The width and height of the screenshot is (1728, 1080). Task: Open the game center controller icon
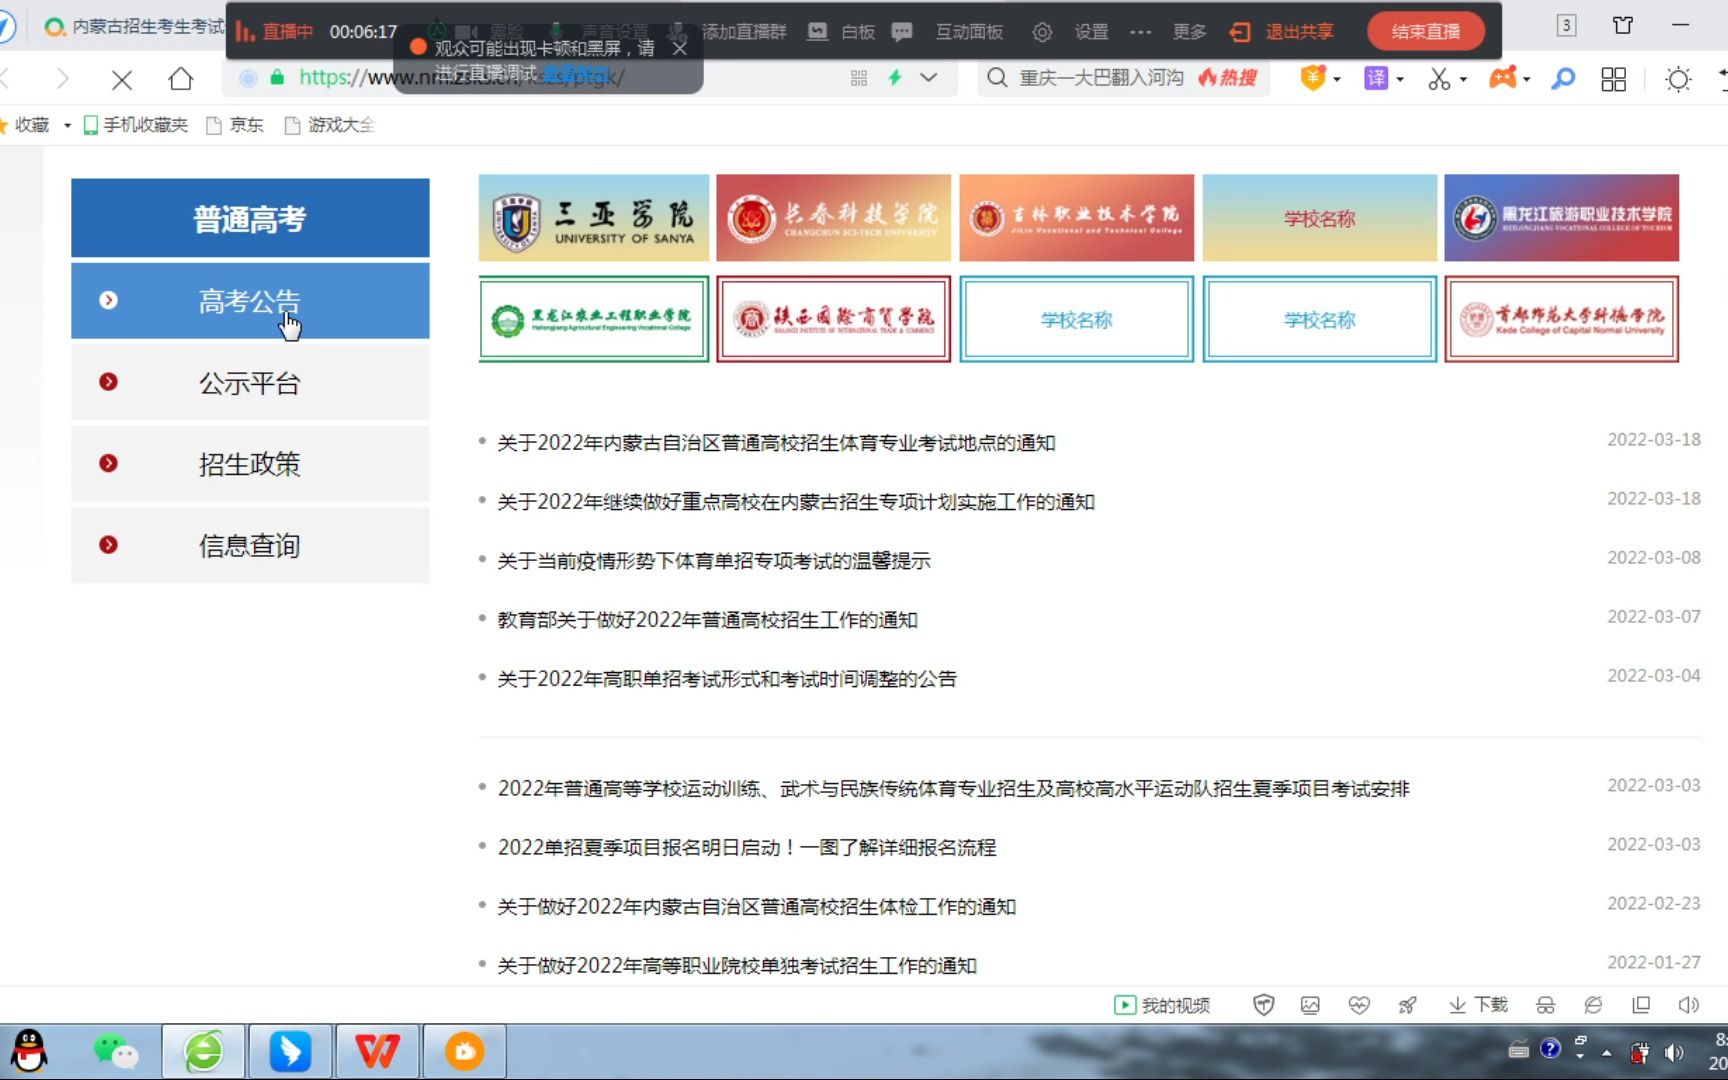pyautogui.click(x=1505, y=78)
